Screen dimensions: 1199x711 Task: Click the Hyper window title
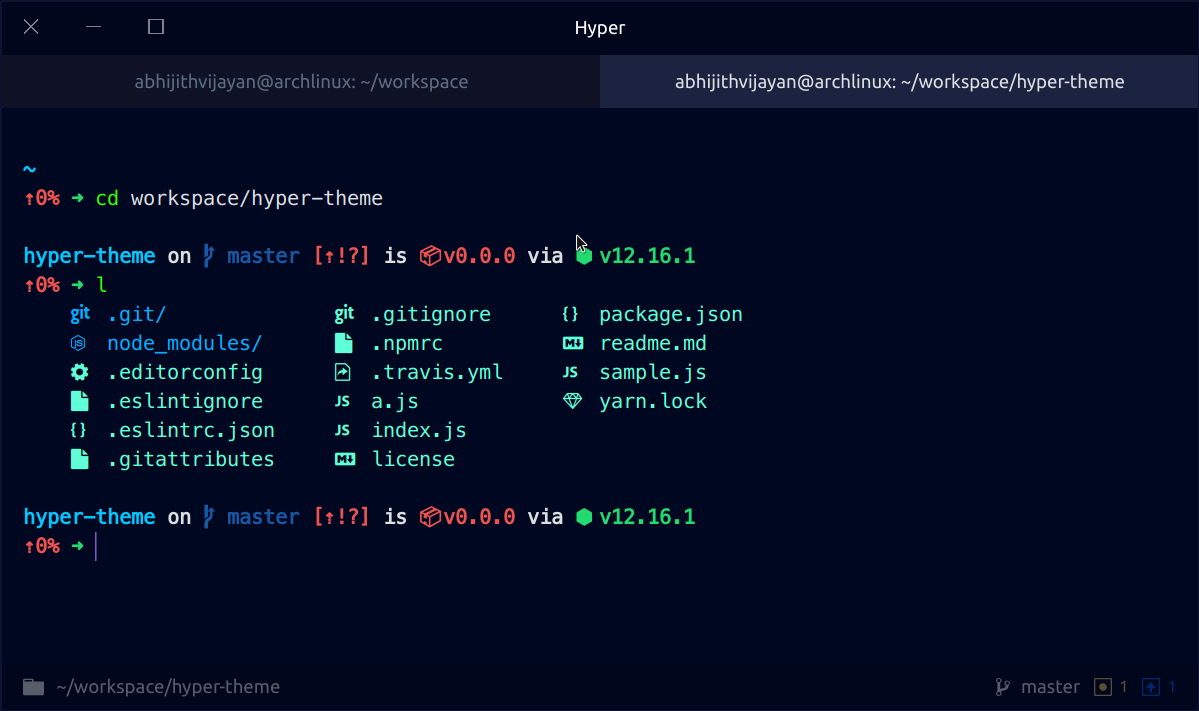pyautogui.click(x=600, y=28)
